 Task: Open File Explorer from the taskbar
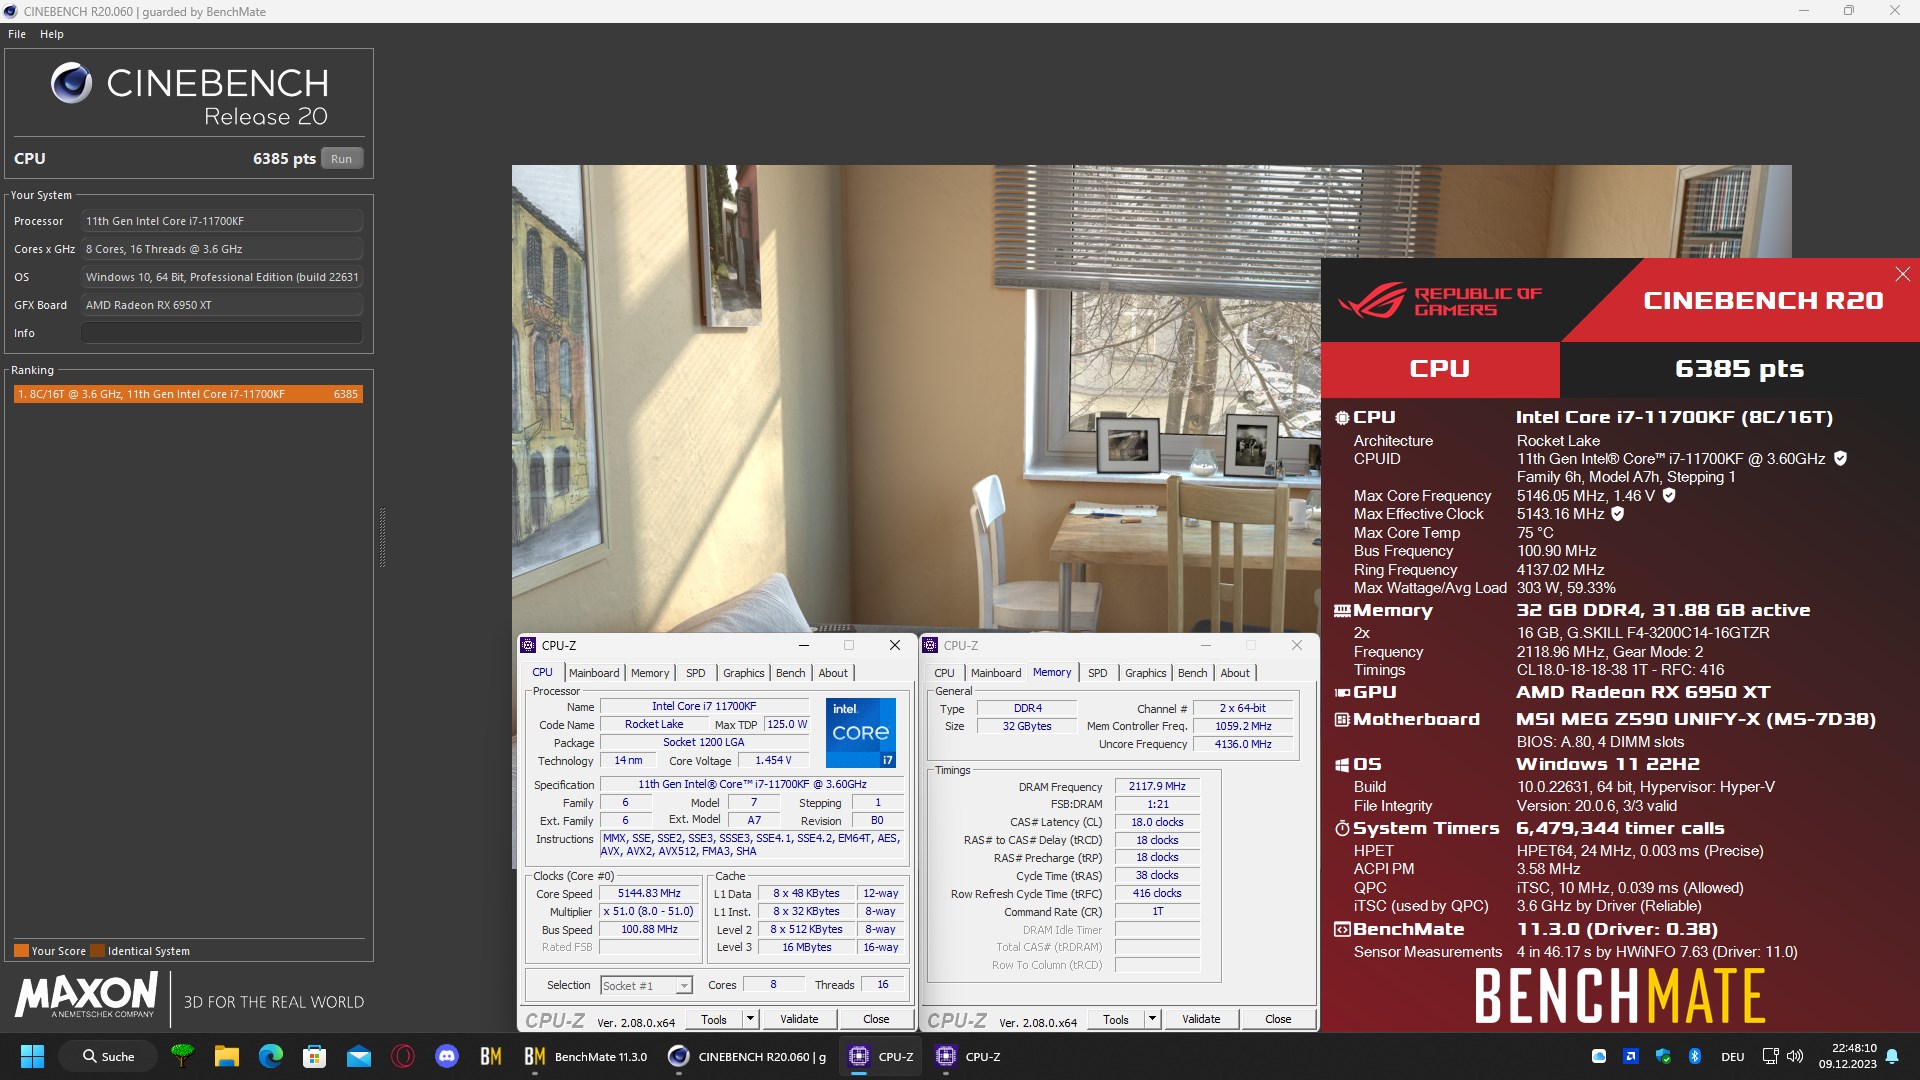click(x=227, y=1056)
